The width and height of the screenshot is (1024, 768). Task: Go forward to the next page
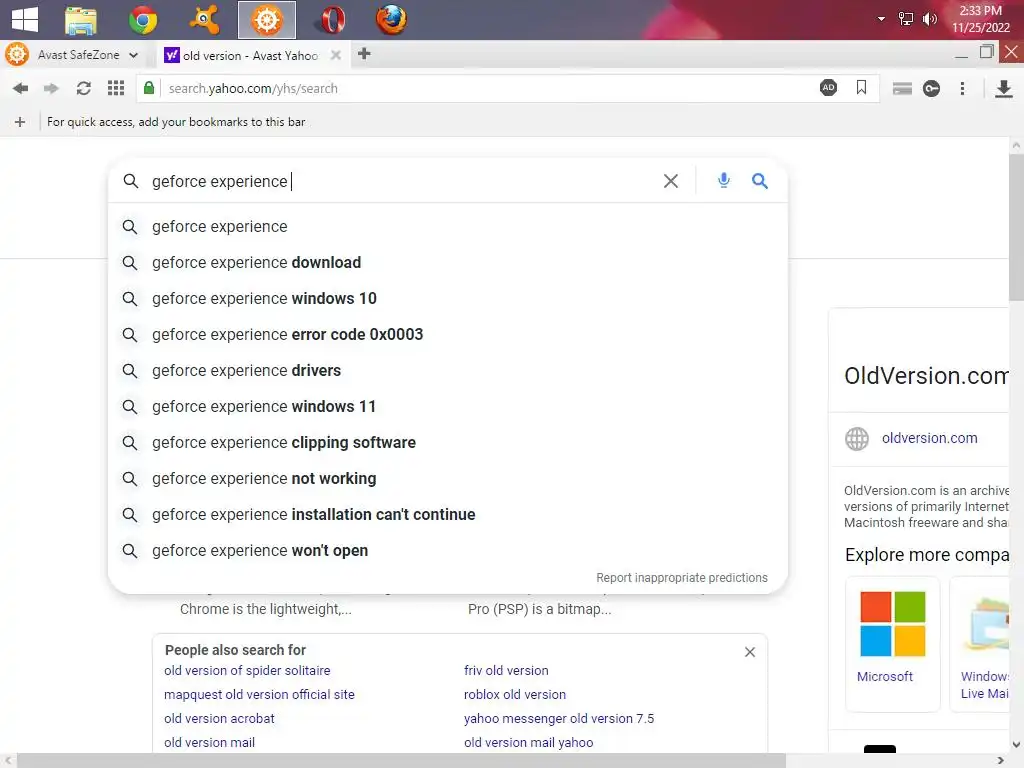point(51,88)
